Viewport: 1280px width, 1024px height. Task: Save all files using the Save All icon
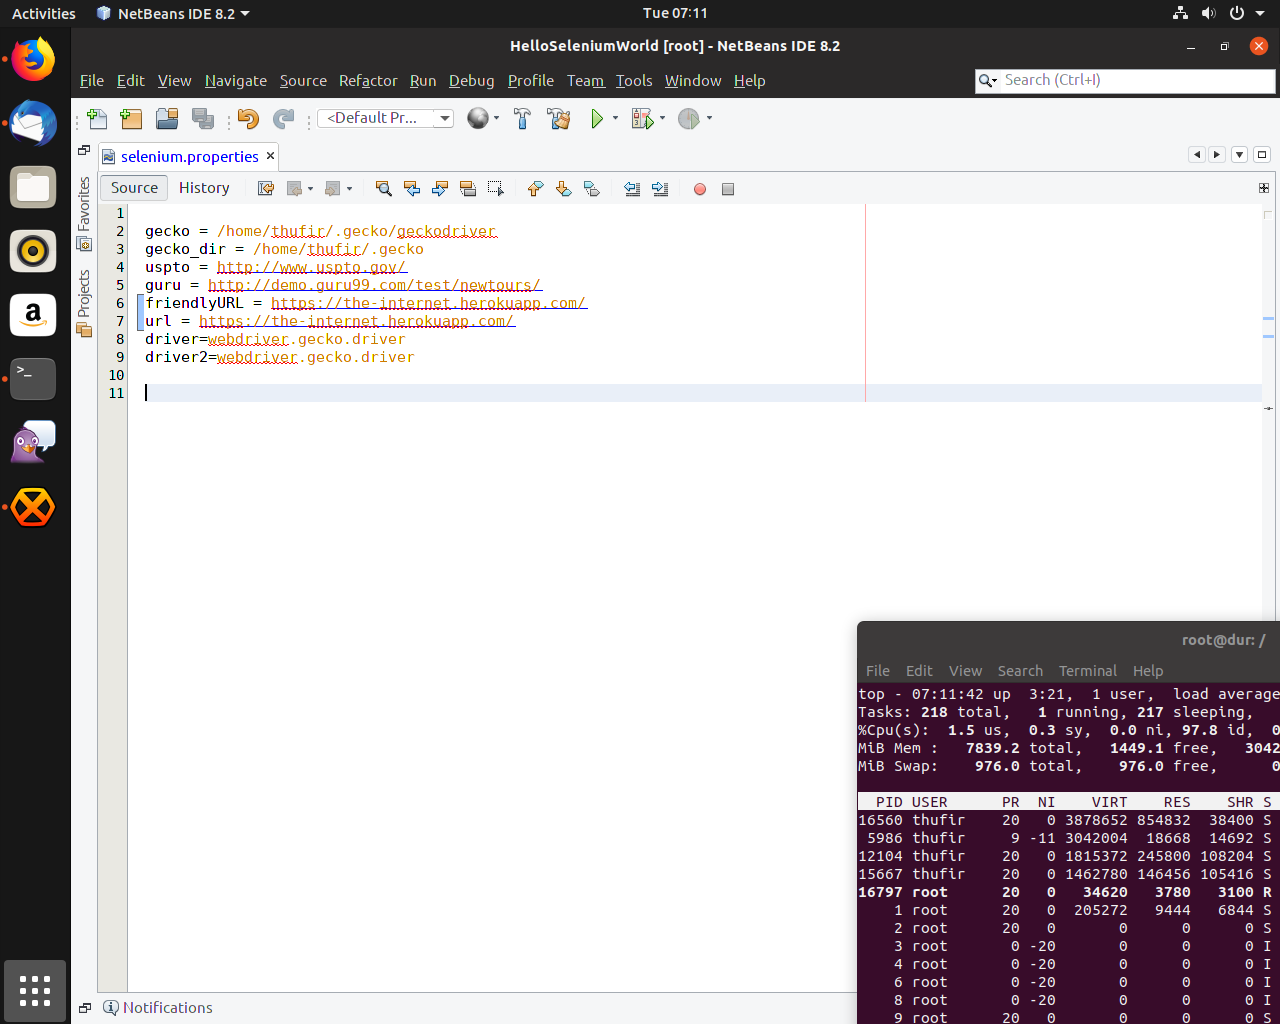click(x=202, y=118)
